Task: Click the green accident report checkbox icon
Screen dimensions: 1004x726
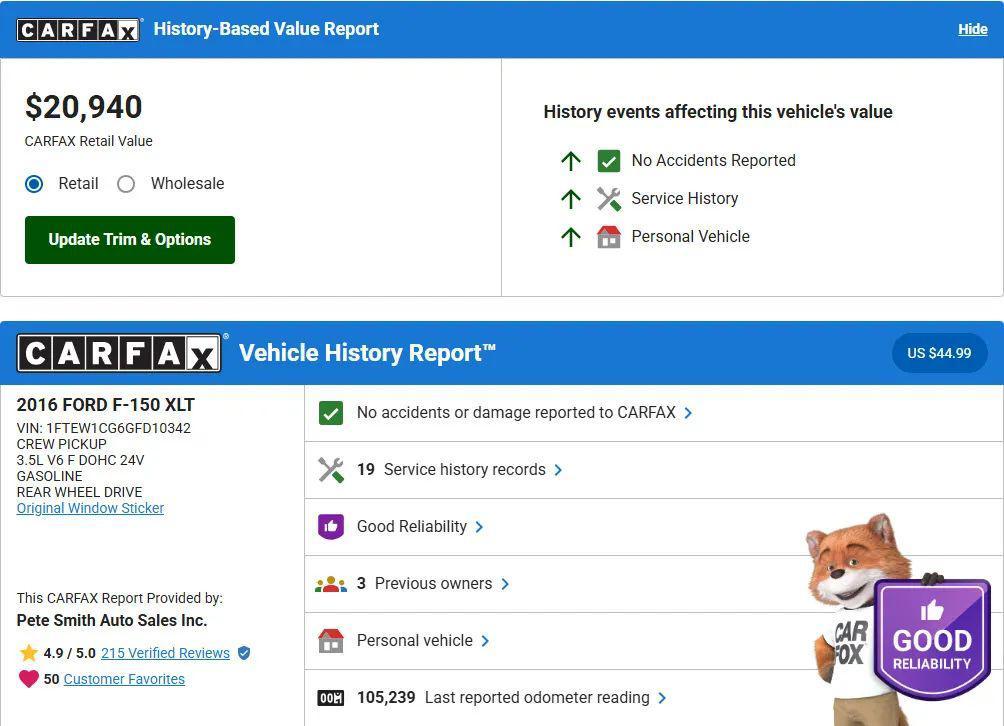Action: [331, 412]
